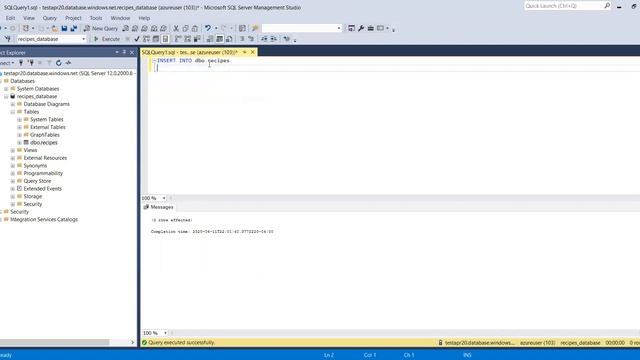Click the Paste icon in toolbar
Viewport: 640px width, 360px height.
click(195, 28)
